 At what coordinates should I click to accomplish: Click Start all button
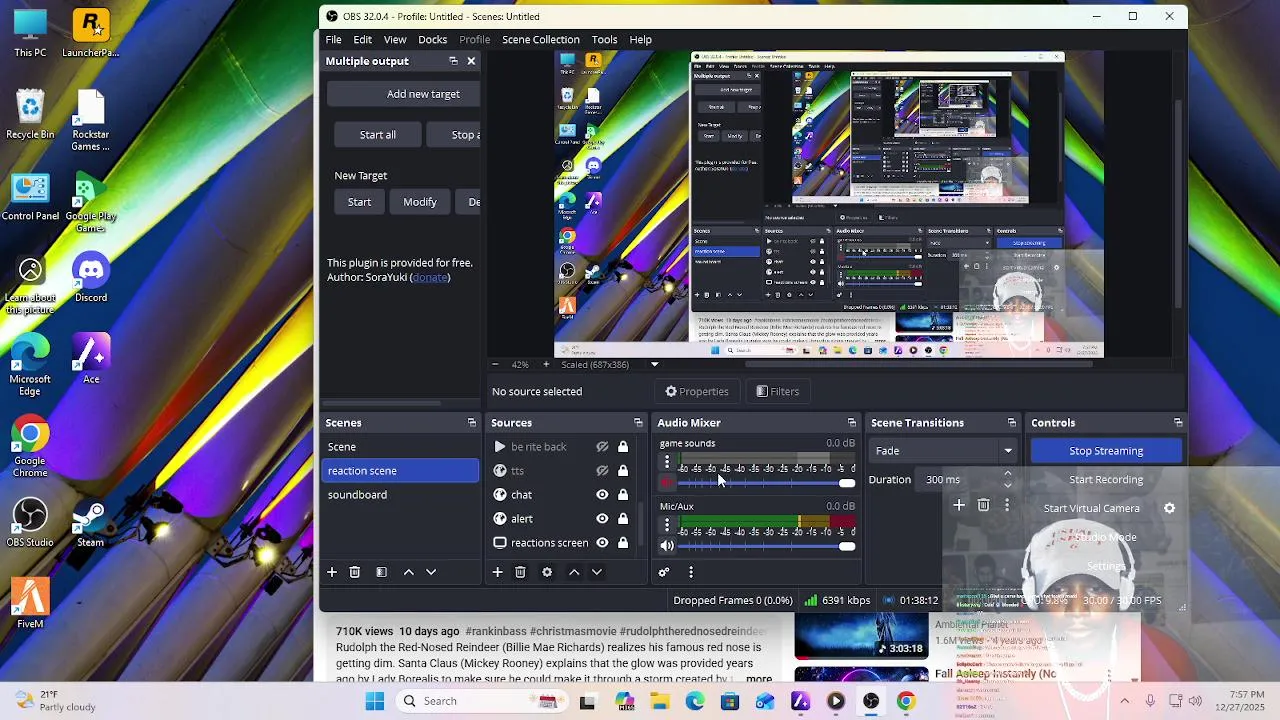click(378, 135)
